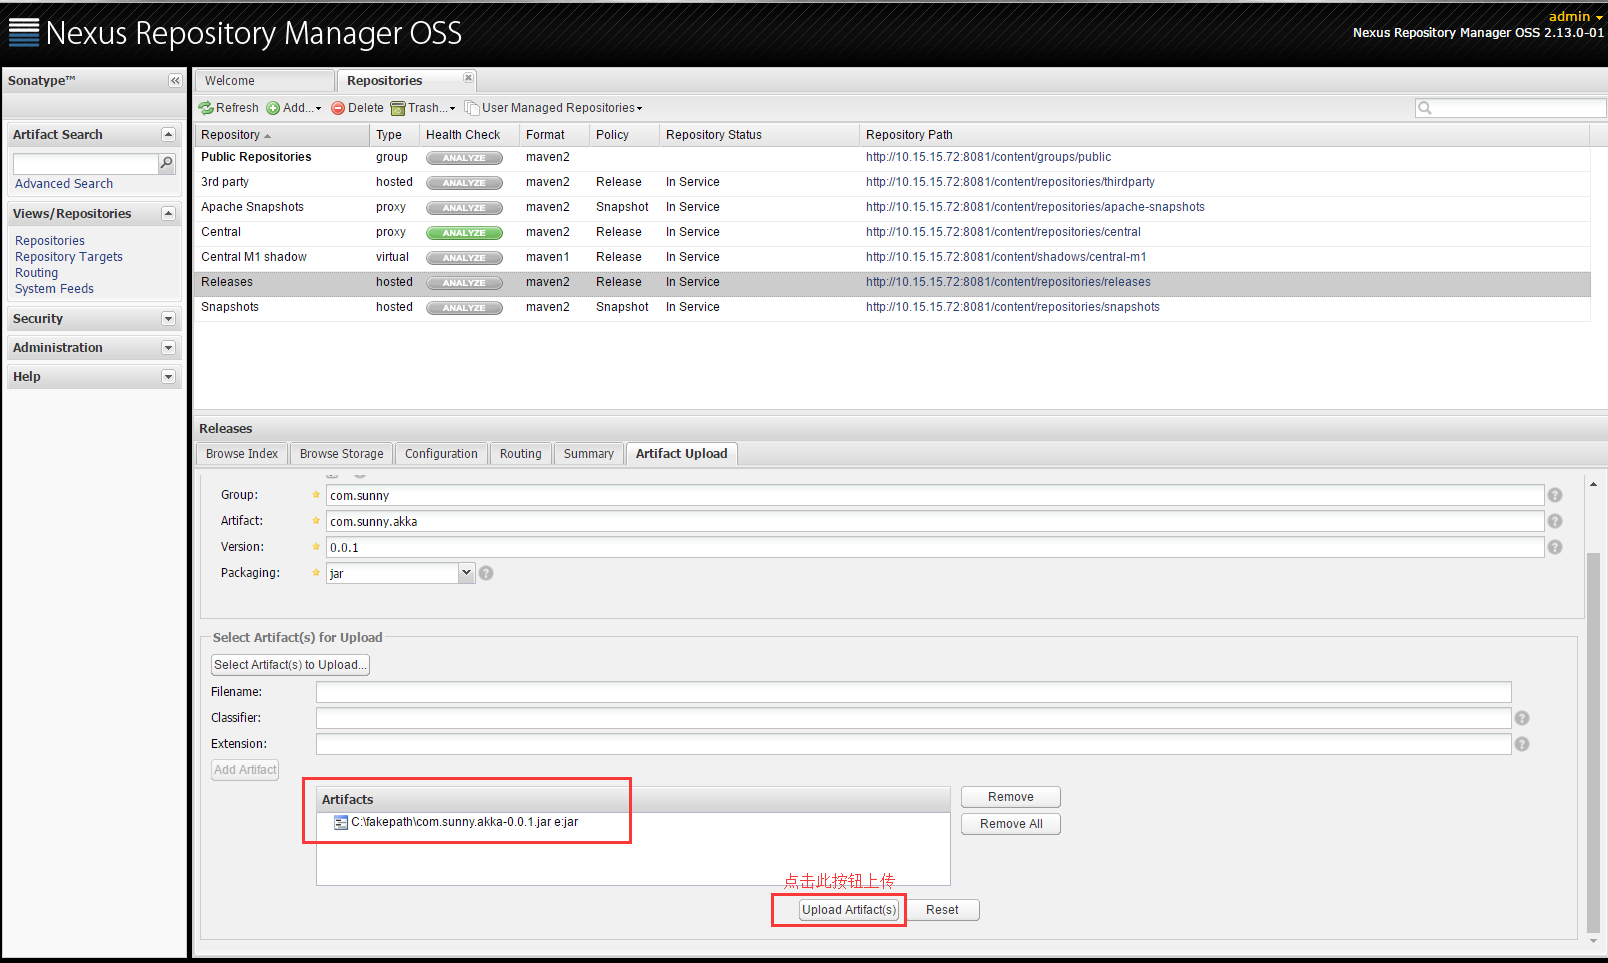Click the jar file icon in Artifacts list
Screen dimensions: 1608x963
pos(341,823)
